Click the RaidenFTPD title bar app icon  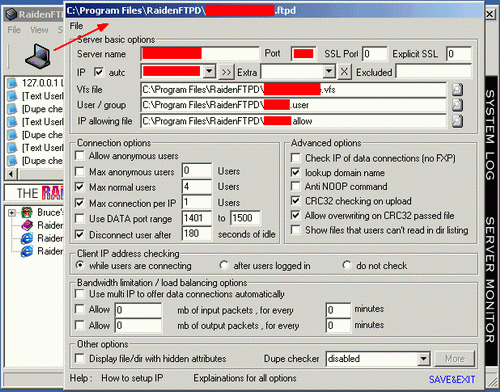[11, 14]
